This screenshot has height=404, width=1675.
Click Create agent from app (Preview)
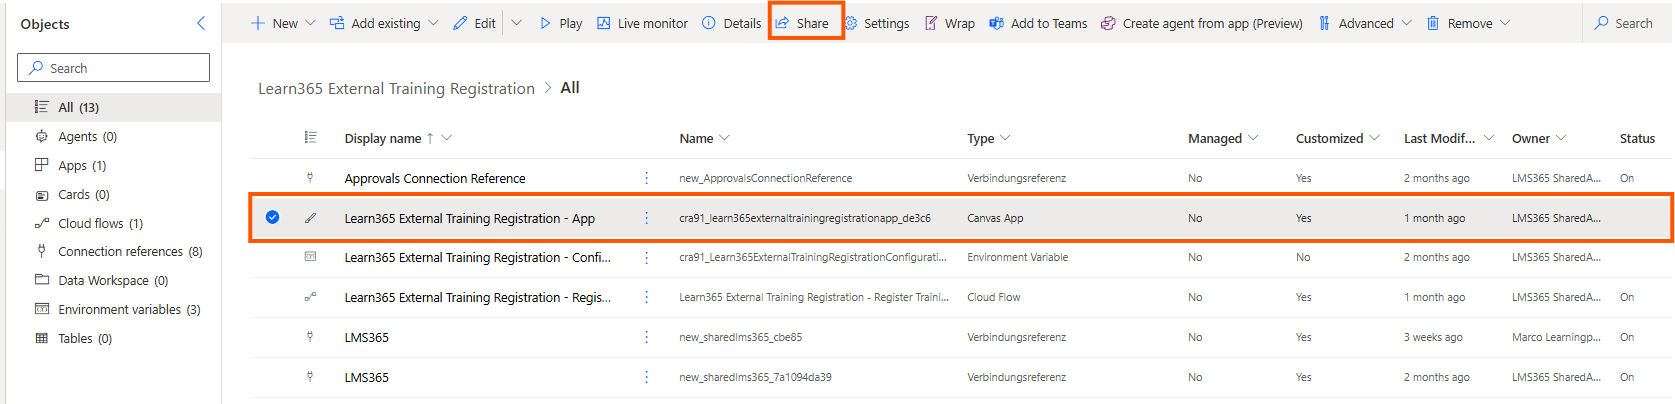click(x=1201, y=23)
